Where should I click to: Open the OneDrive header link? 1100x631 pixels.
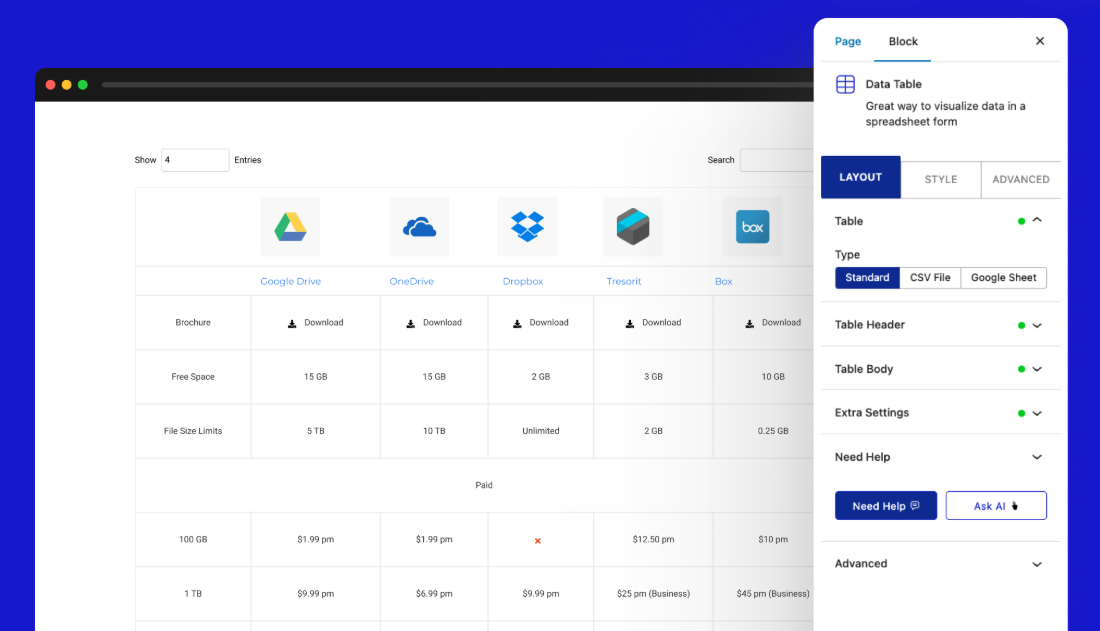click(412, 281)
